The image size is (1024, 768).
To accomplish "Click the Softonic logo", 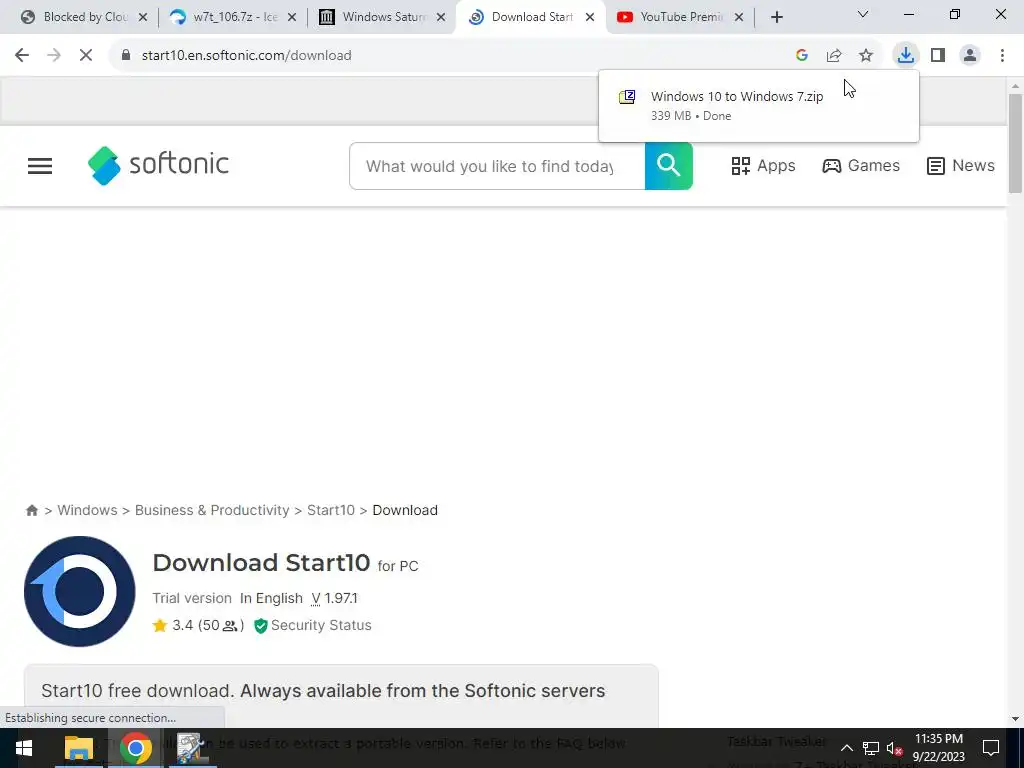I will (159, 165).
